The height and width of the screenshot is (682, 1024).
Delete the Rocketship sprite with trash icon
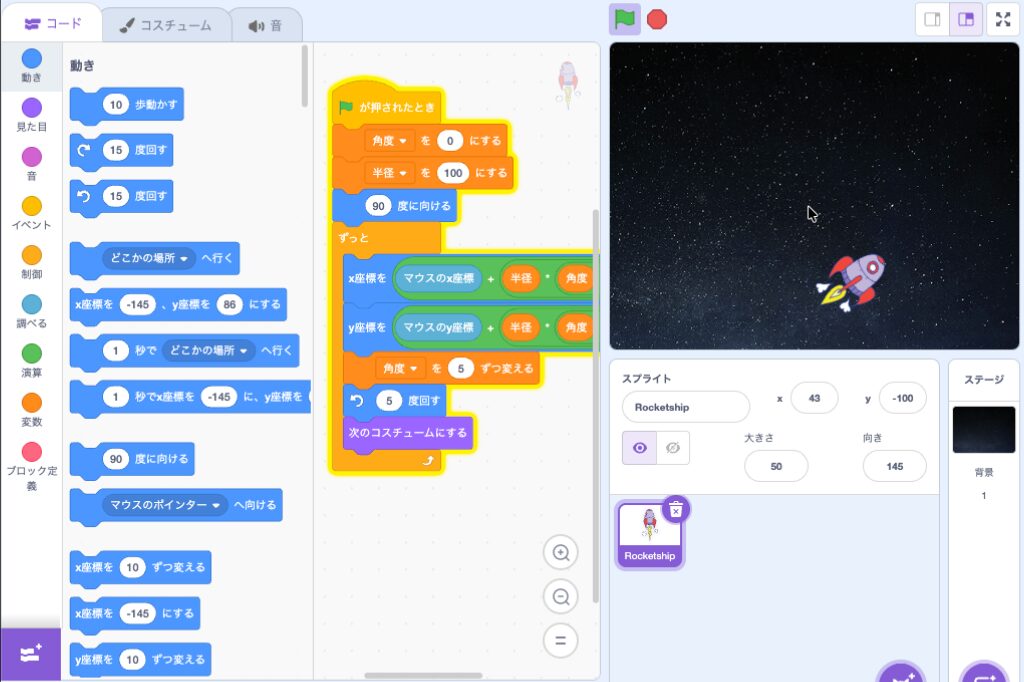tap(676, 509)
